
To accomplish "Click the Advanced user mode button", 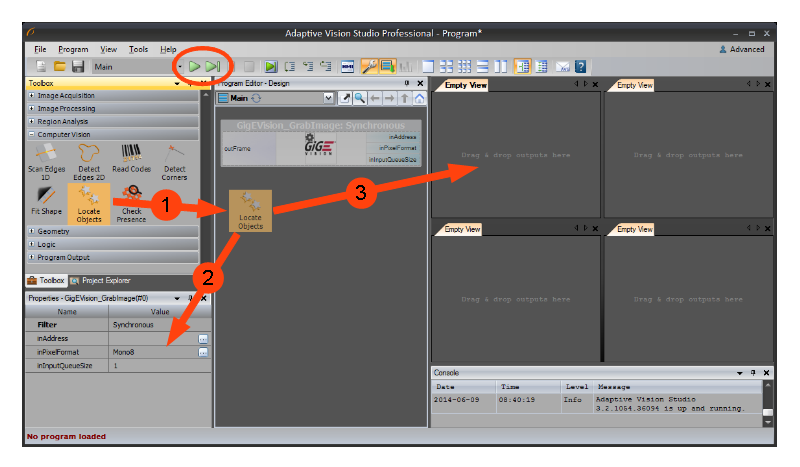I will 742,49.
